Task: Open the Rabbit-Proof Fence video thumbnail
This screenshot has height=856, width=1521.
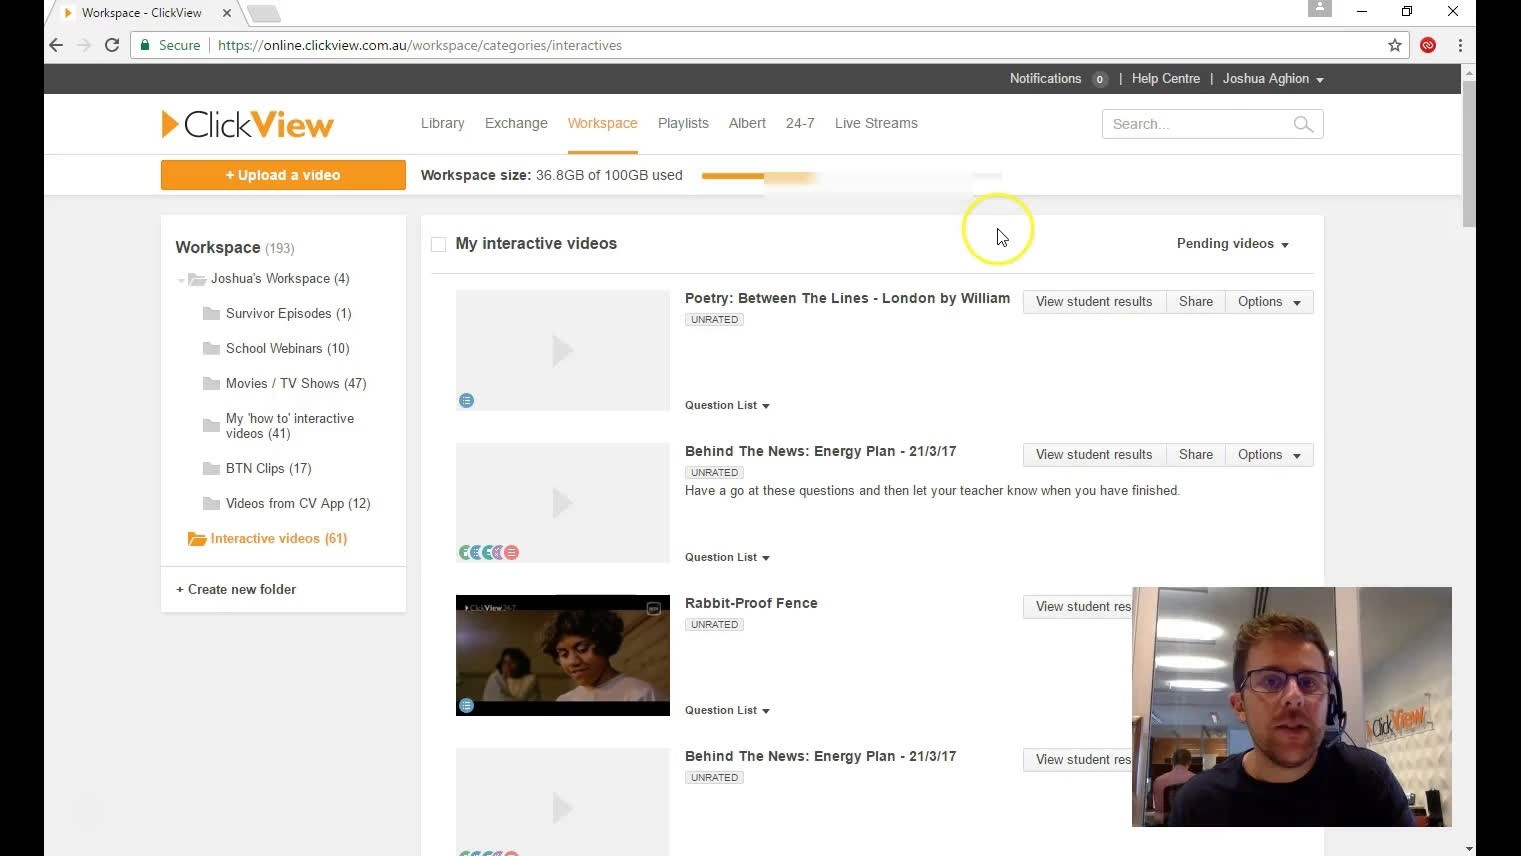Action: (563, 655)
